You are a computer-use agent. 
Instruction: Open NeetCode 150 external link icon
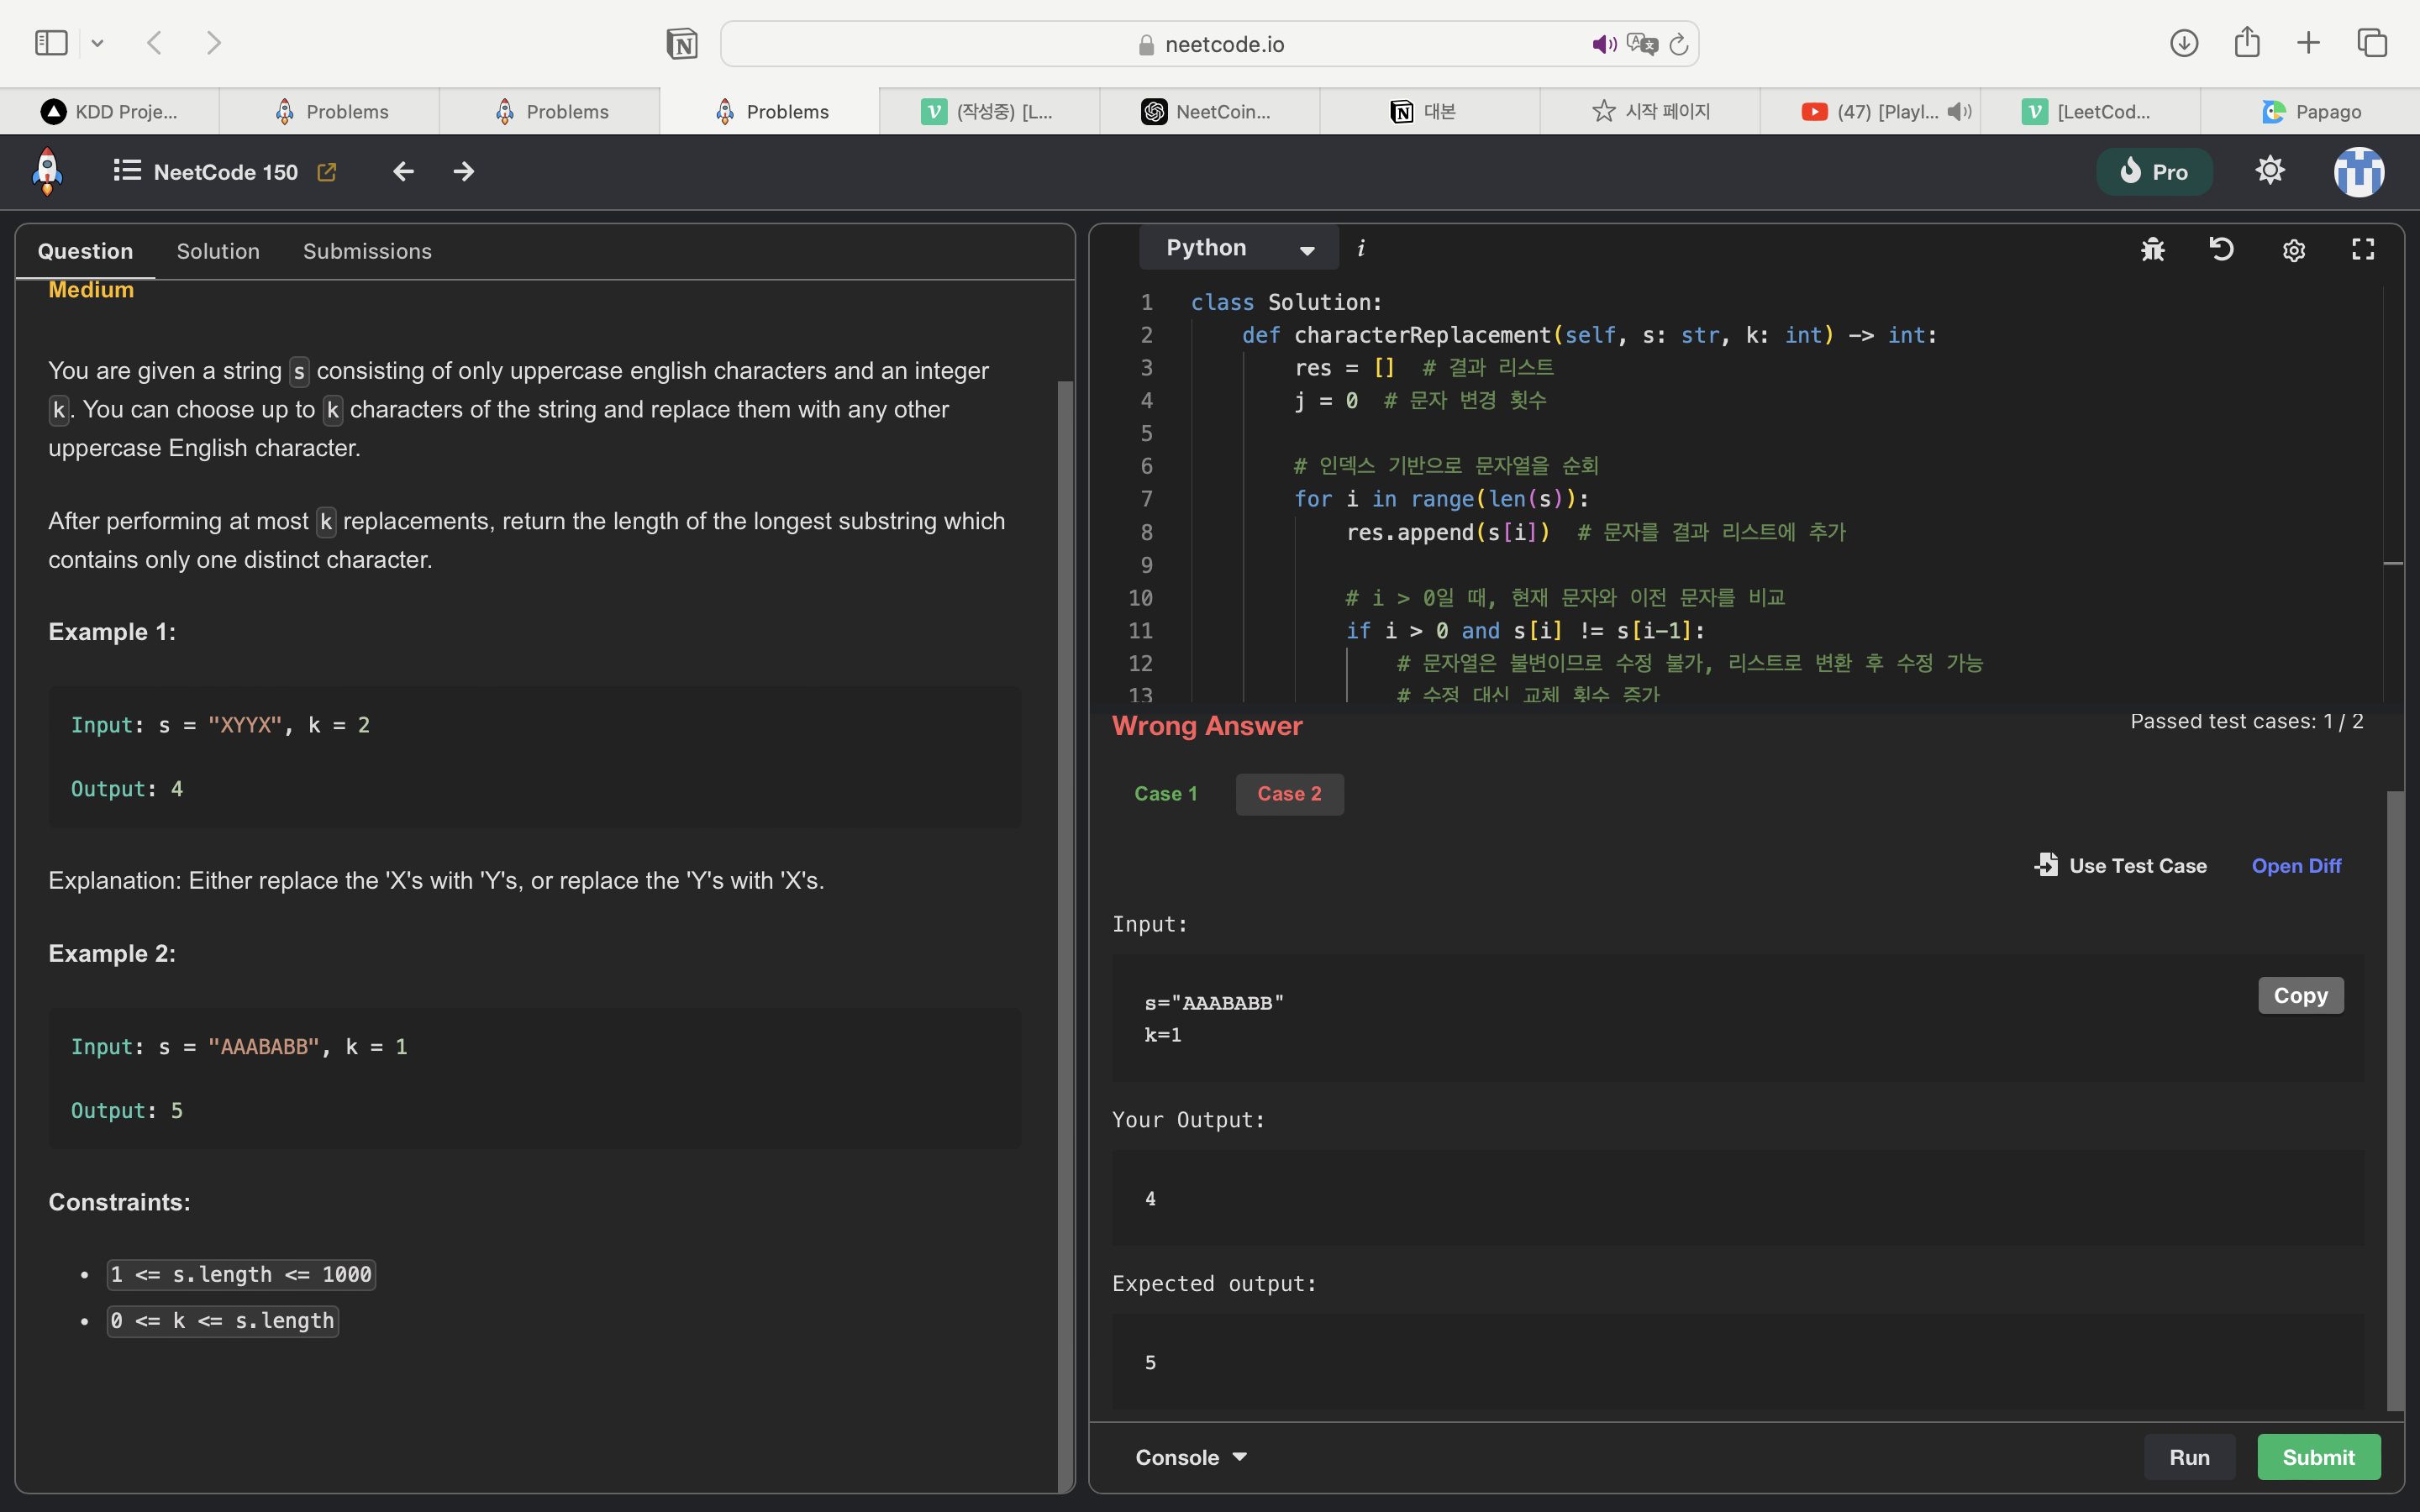(327, 172)
